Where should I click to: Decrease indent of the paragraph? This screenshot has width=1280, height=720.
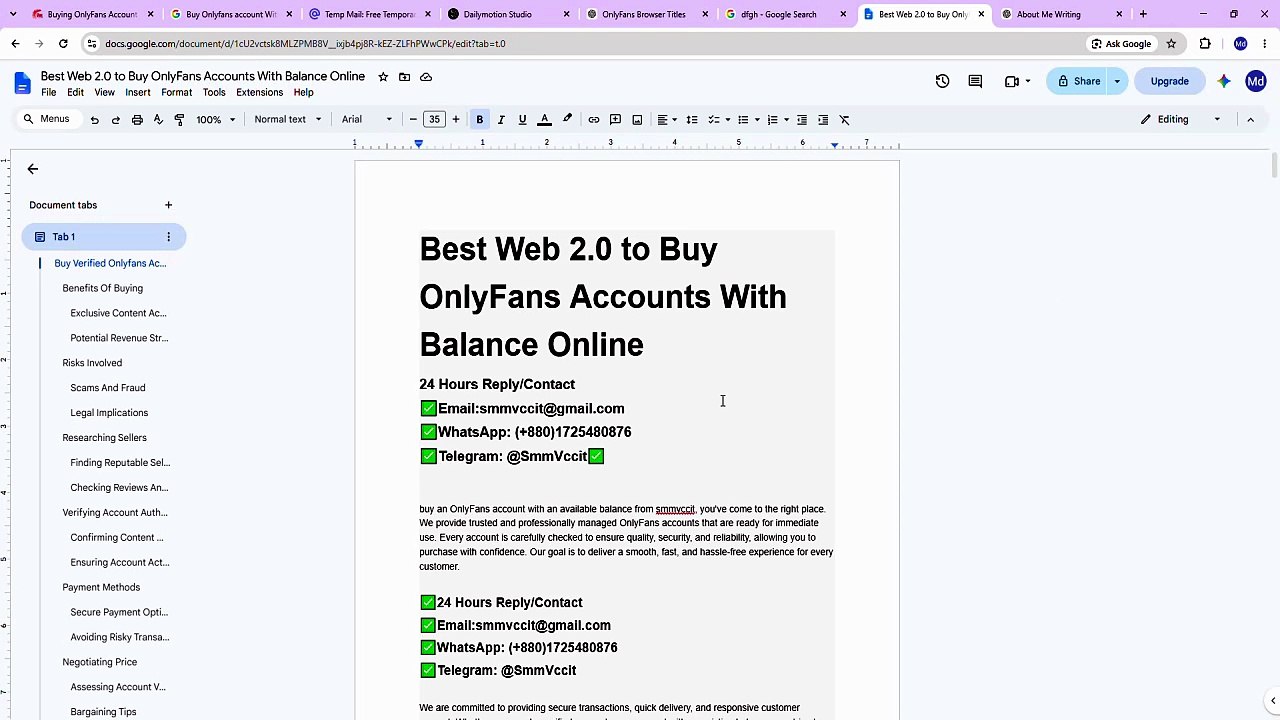(x=802, y=120)
